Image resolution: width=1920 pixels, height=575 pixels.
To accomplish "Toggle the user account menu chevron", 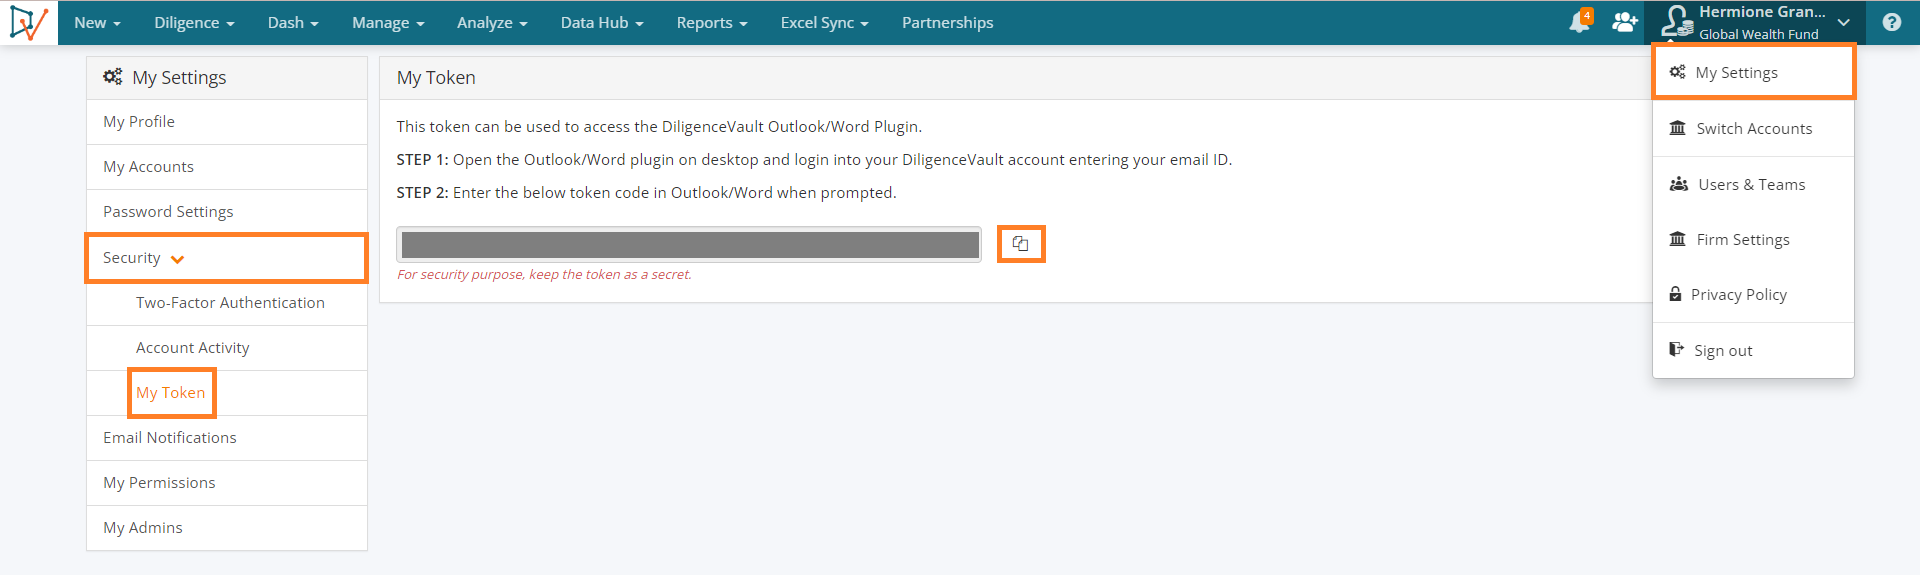I will click(x=1844, y=22).
